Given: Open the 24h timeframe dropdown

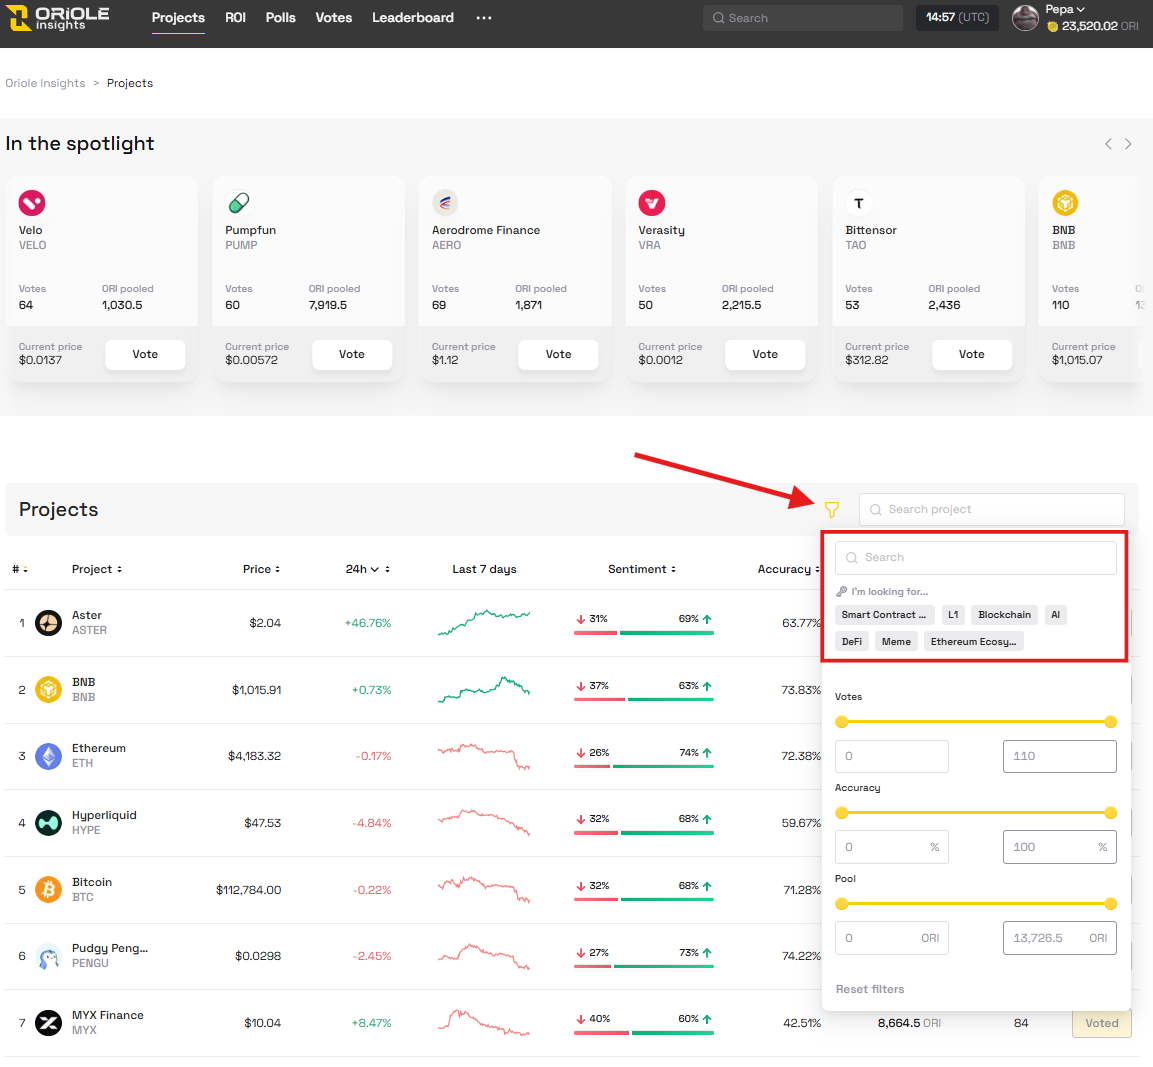Looking at the screenshot, I should coord(362,569).
